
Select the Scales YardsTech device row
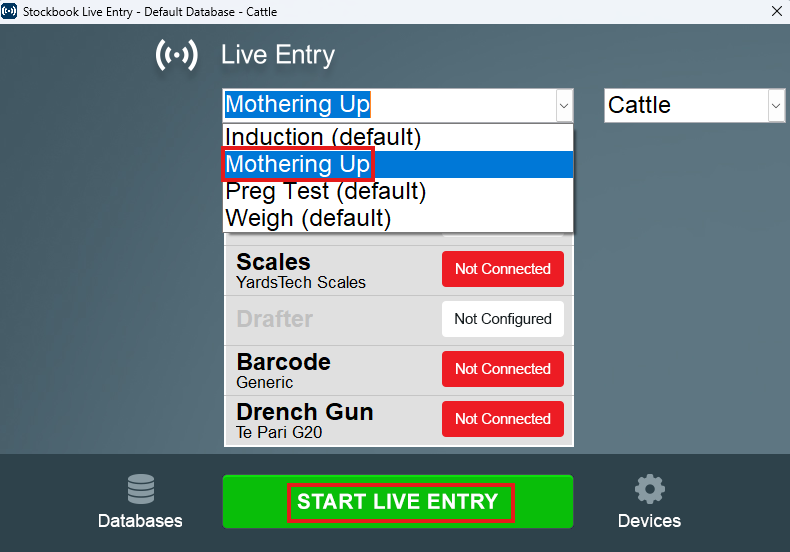[330, 271]
